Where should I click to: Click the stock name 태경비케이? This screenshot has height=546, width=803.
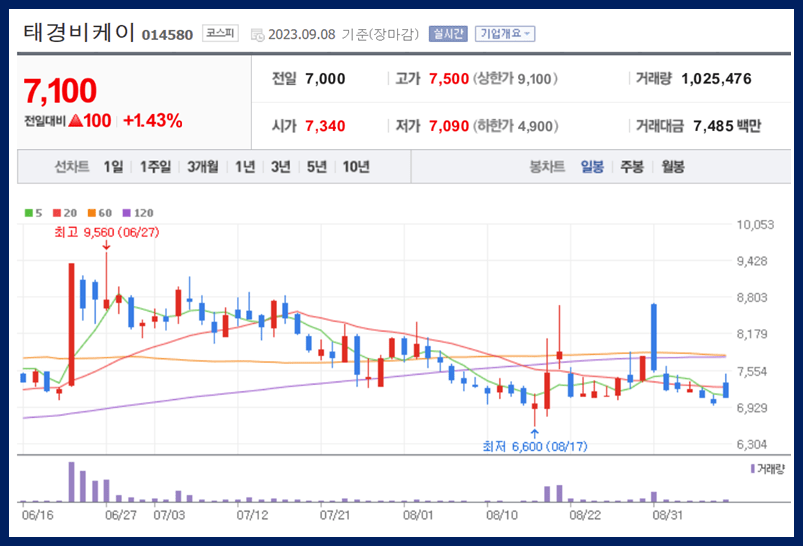pos(79,33)
